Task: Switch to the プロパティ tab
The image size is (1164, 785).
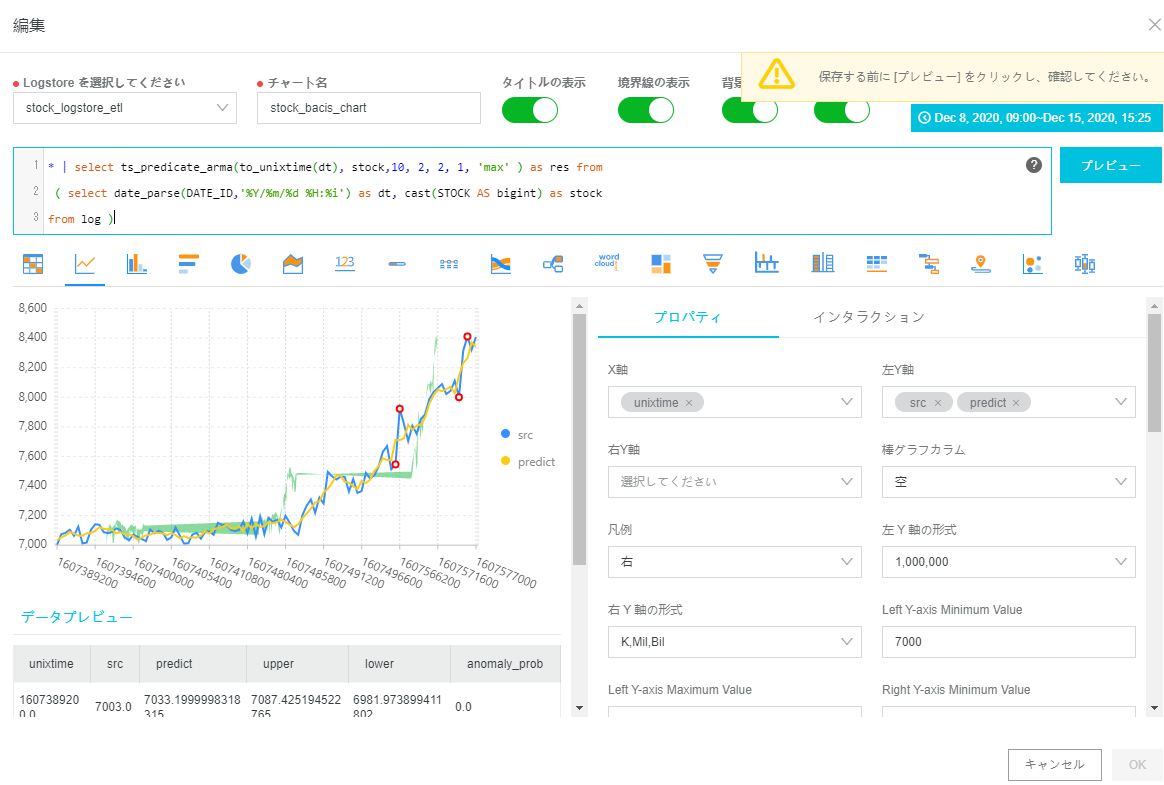Action: click(687, 317)
